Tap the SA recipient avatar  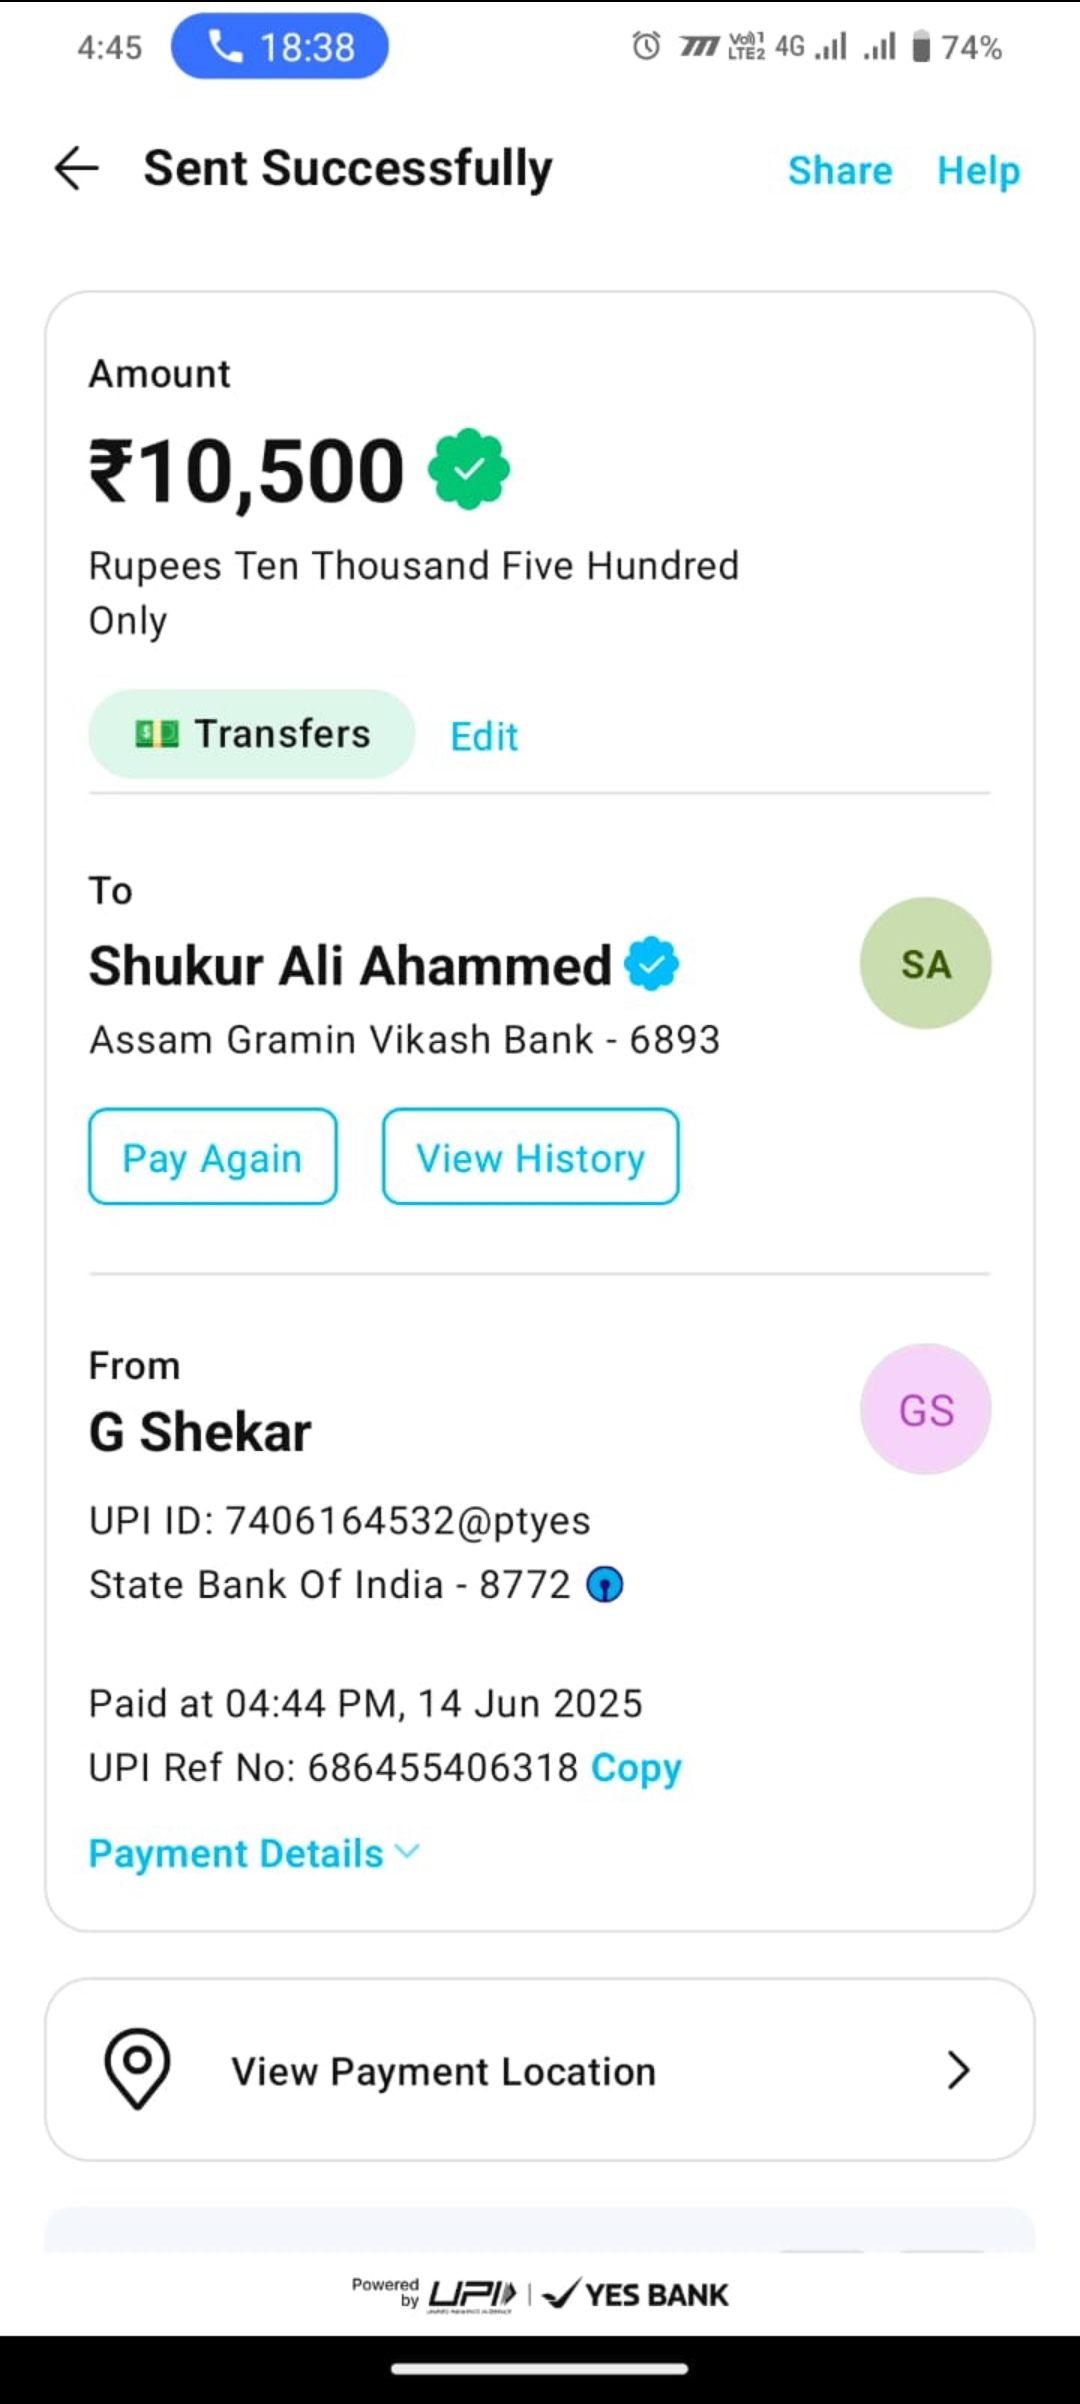point(925,963)
